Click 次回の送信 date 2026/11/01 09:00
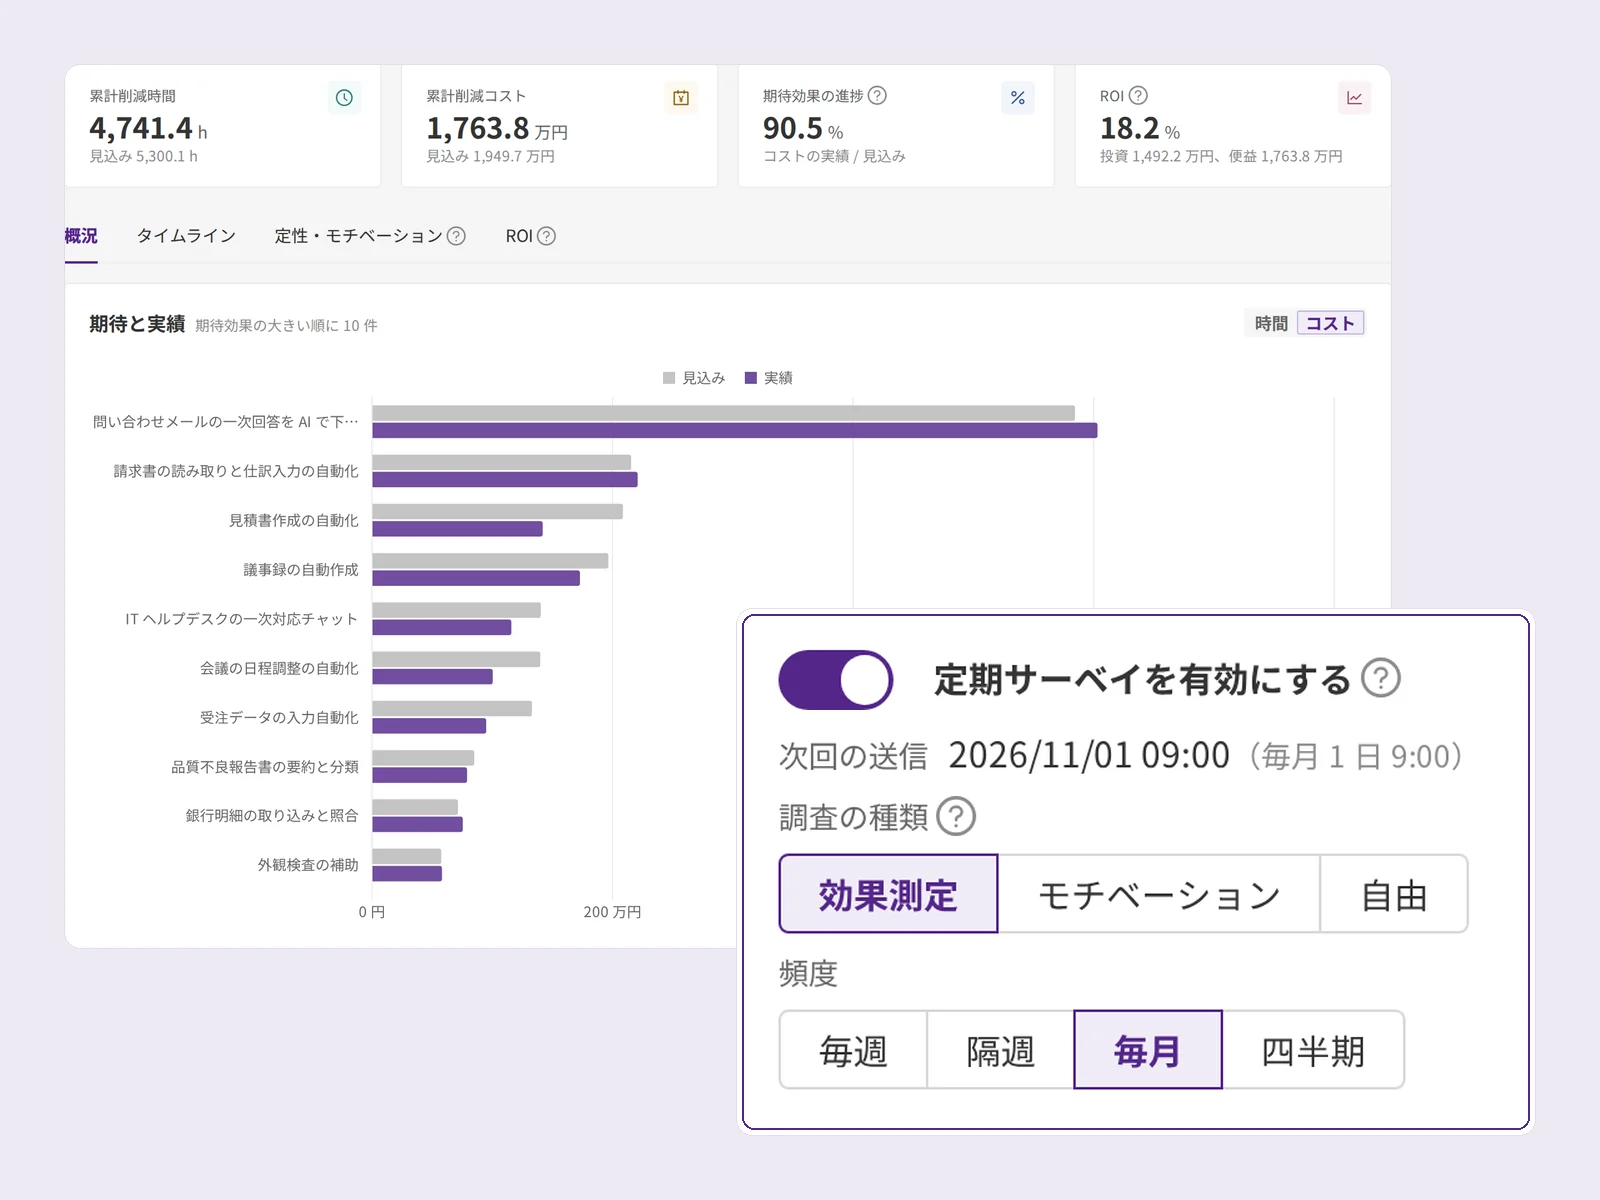The image size is (1600, 1200). 1089,755
